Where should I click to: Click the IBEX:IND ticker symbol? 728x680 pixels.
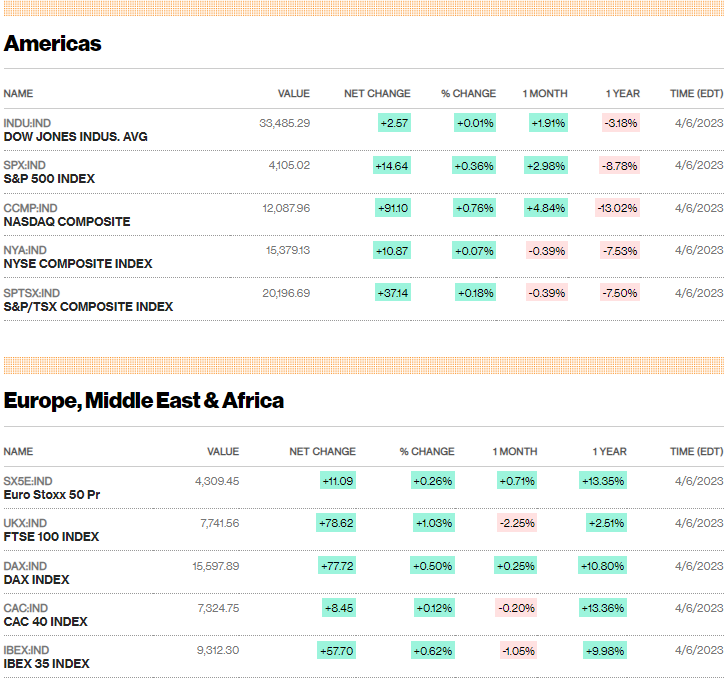point(26,650)
